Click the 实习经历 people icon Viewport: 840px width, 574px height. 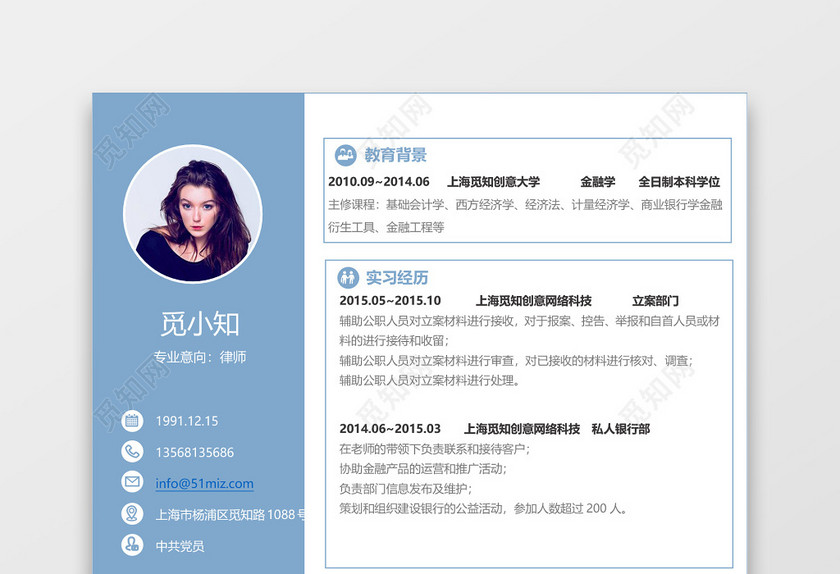tap(348, 278)
